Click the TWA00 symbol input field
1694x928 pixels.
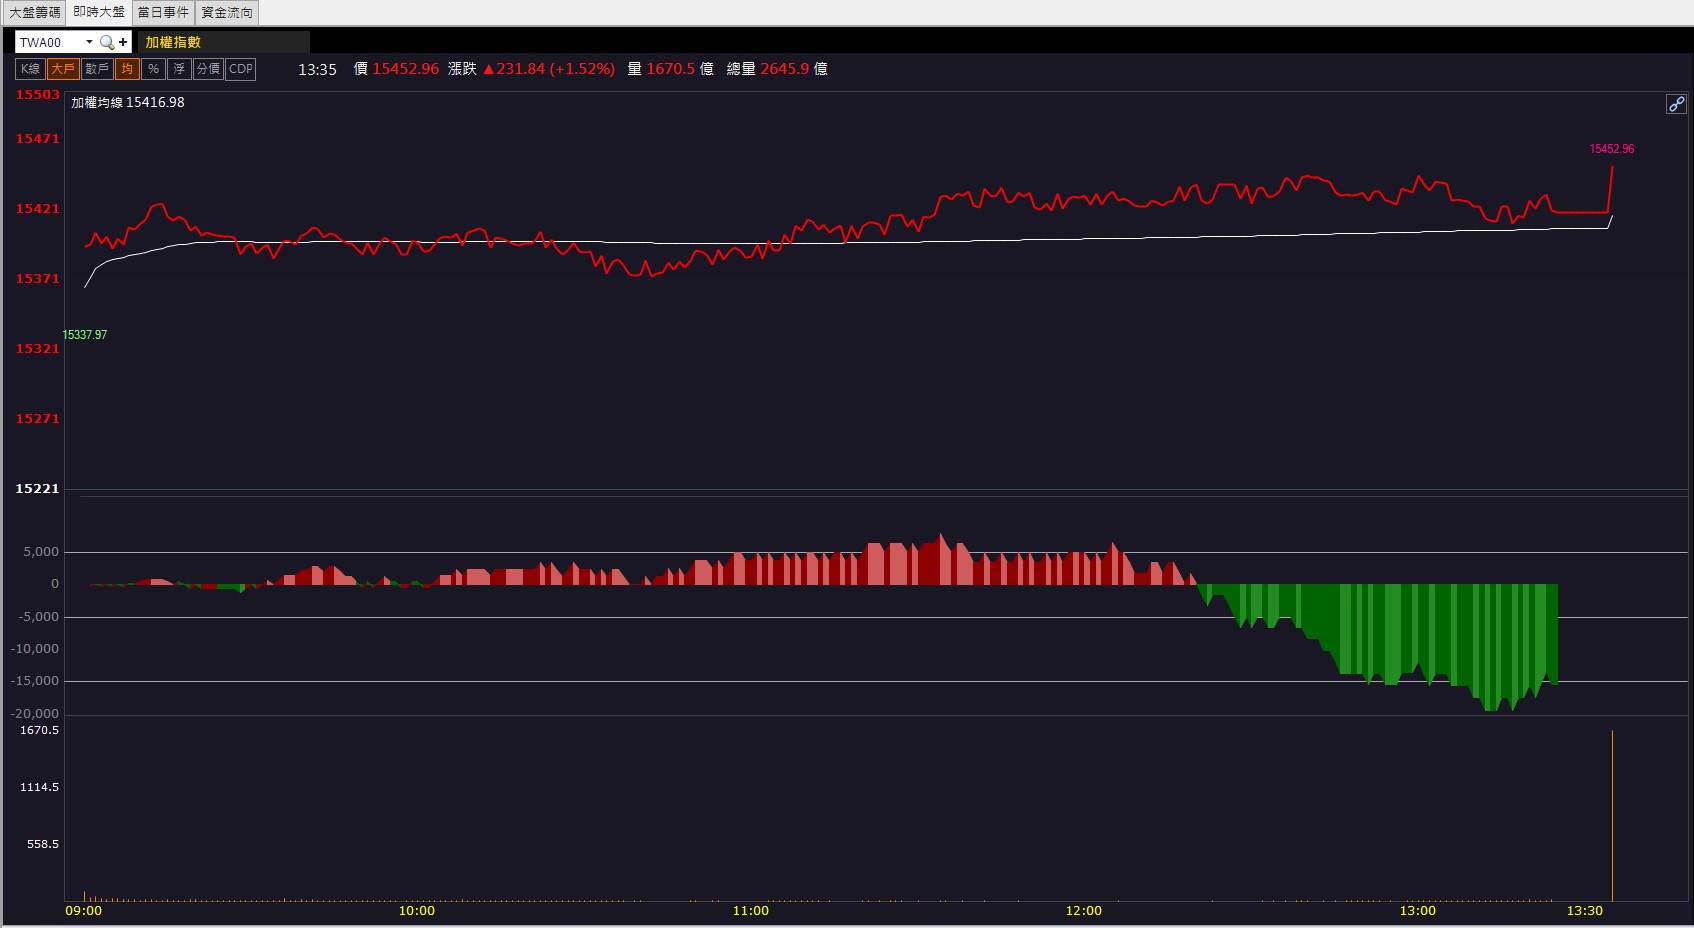(x=49, y=42)
